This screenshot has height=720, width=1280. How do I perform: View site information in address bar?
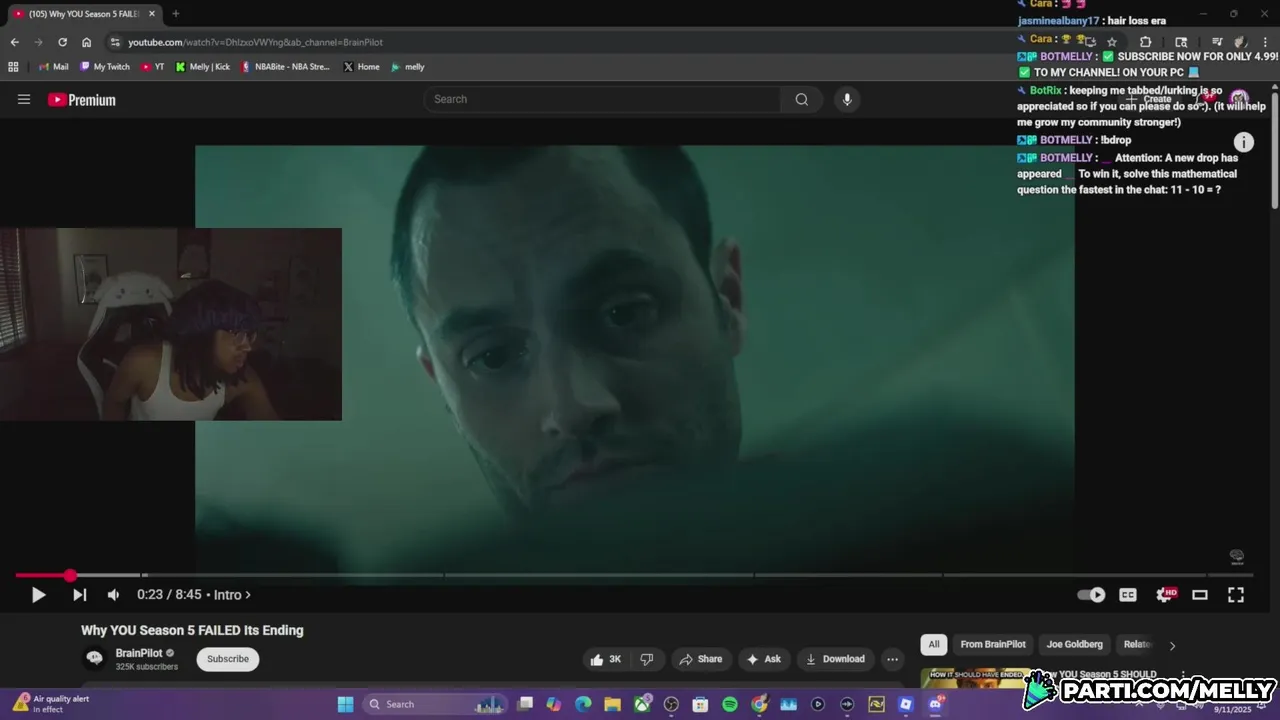(115, 42)
